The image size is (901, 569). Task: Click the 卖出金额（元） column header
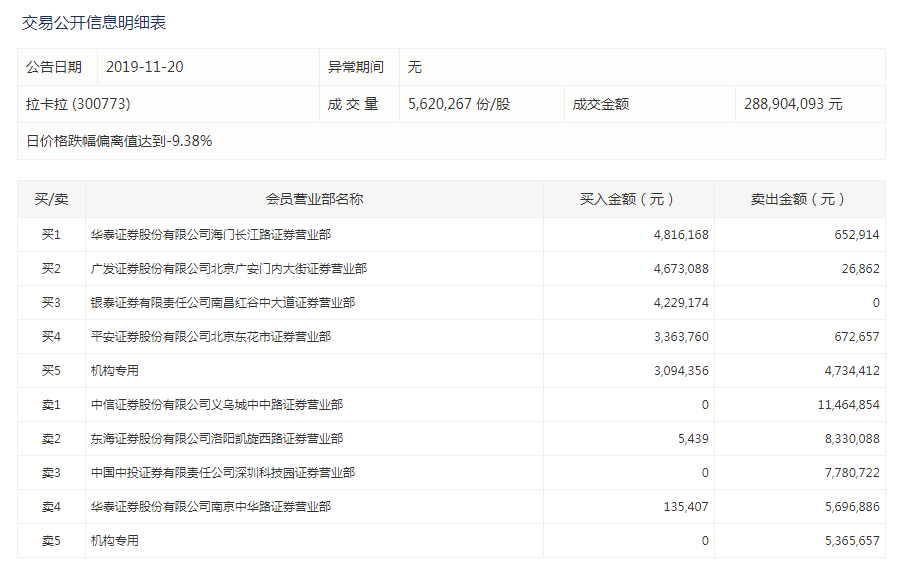click(800, 199)
